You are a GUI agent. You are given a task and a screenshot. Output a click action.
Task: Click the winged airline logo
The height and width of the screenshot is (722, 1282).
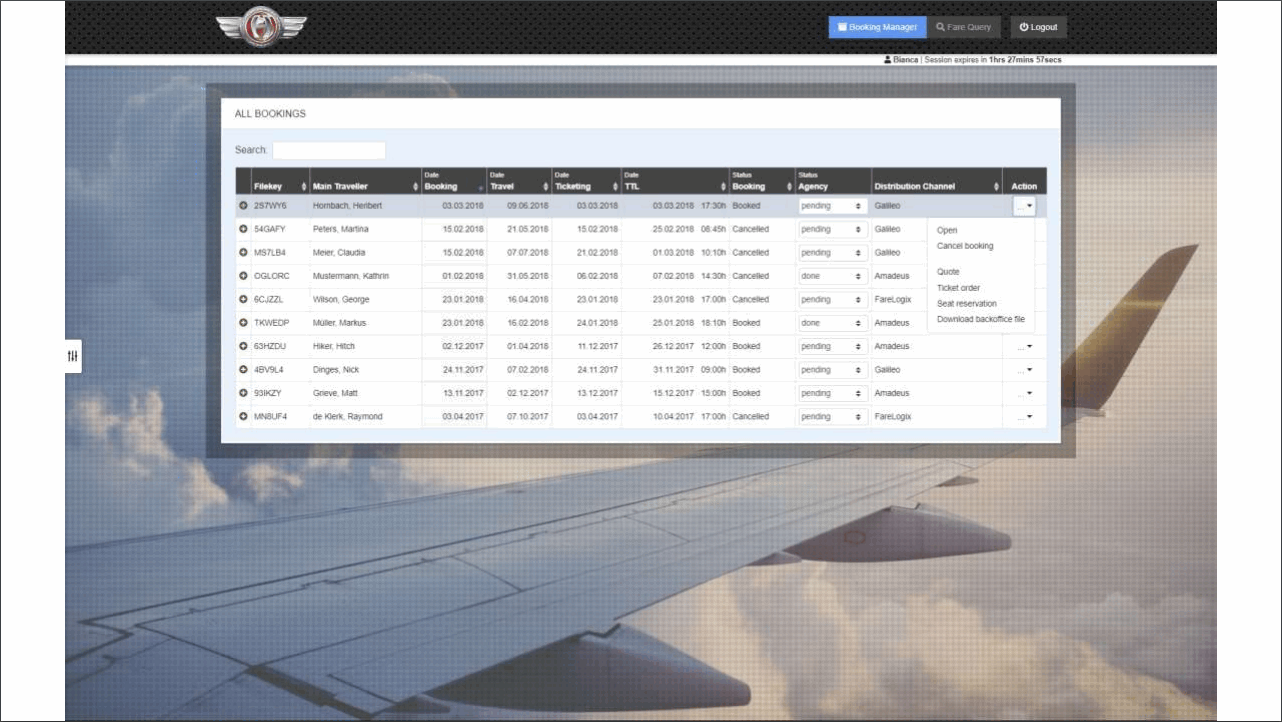[x=261, y=28]
